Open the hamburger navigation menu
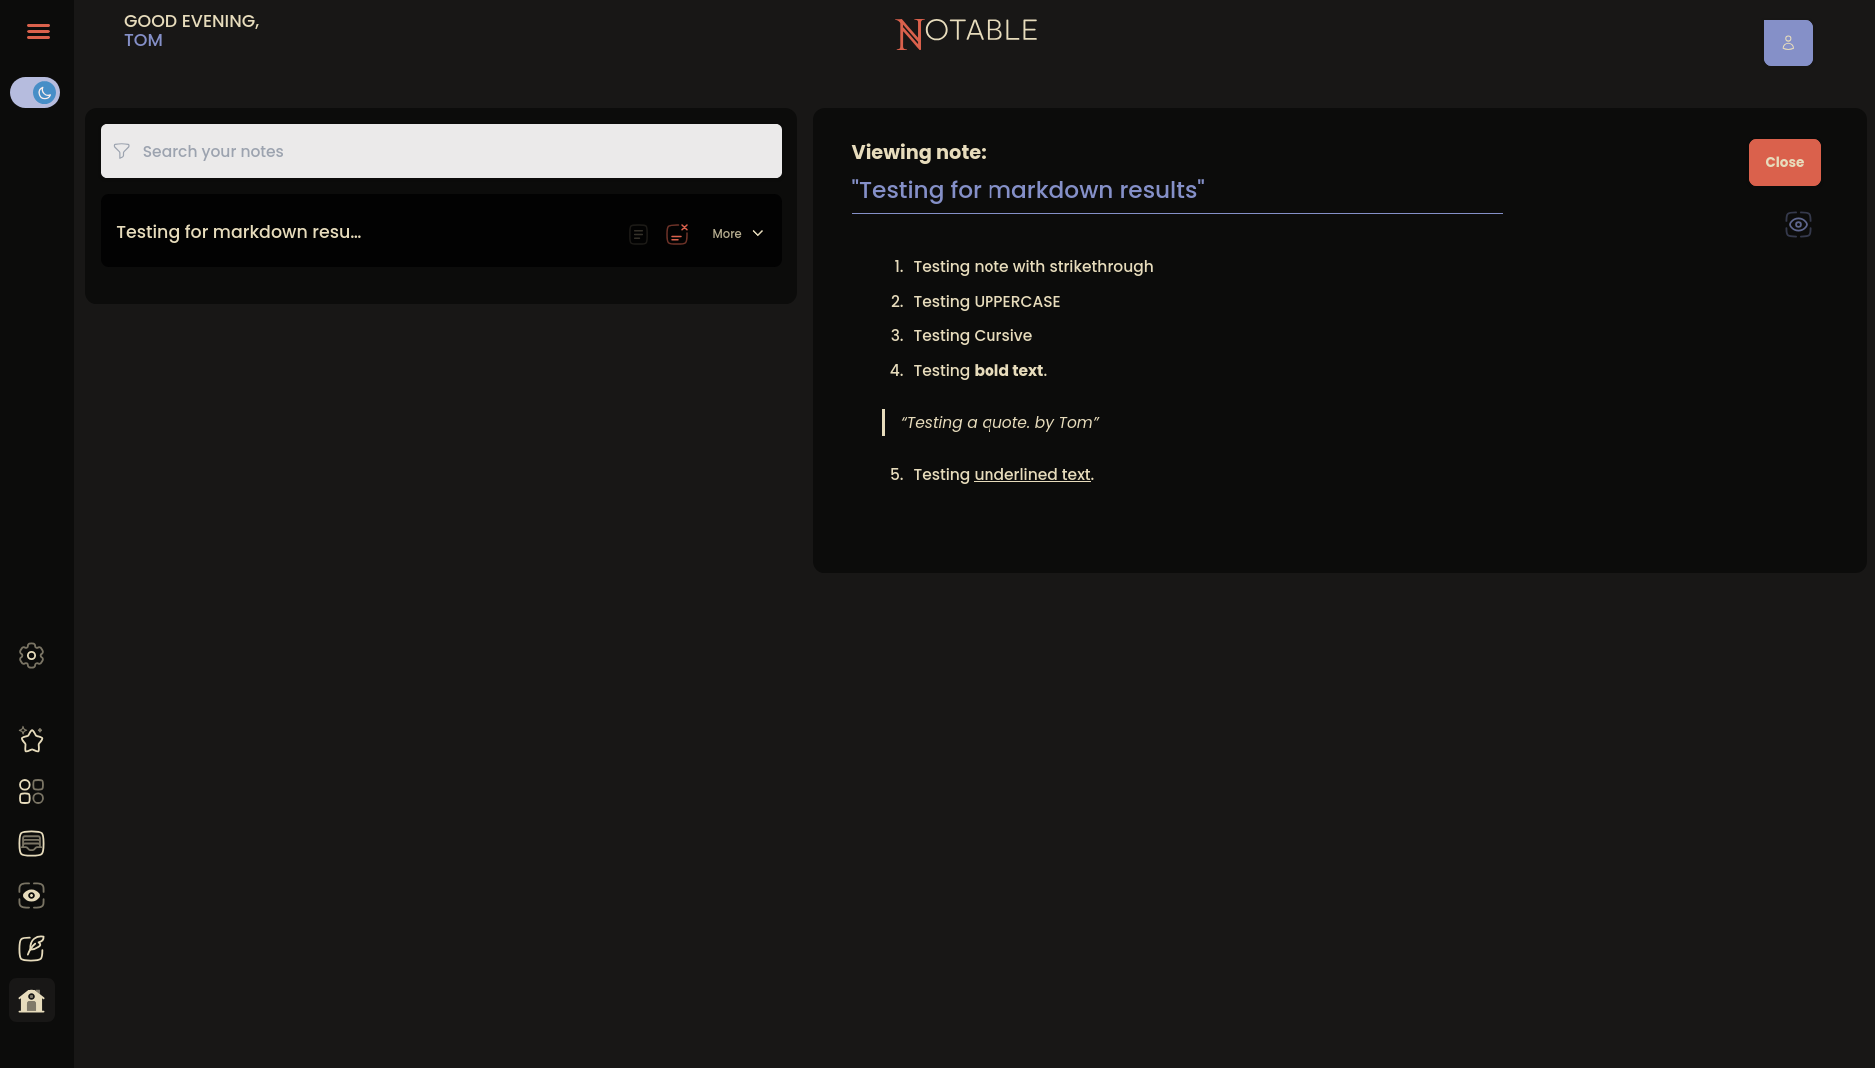This screenshot has height=1069, width=1876. pyautogui.click(x=38, y=31)
